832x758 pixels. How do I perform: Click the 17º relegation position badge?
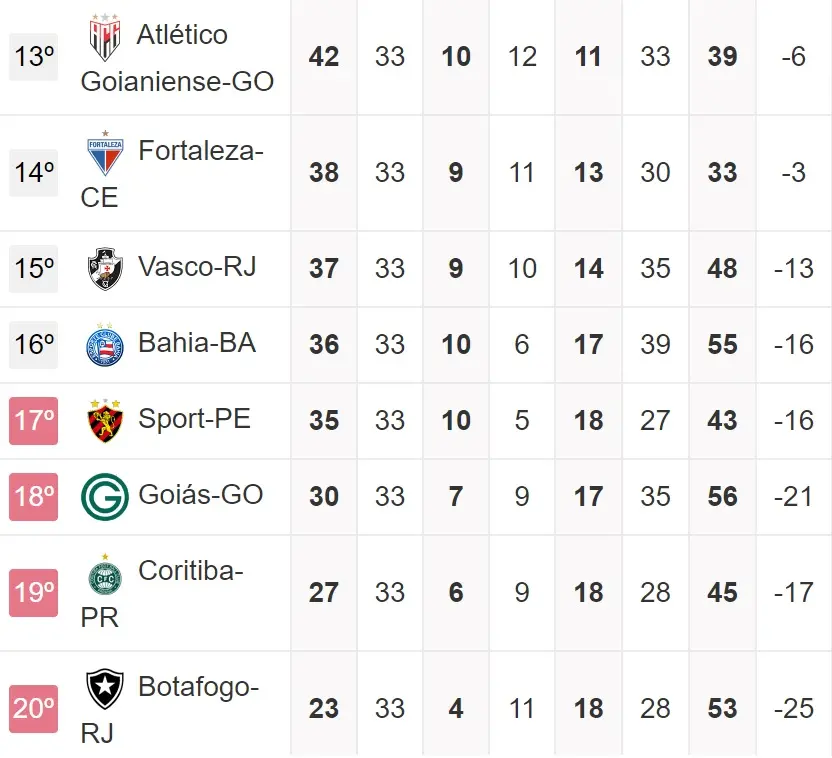tap(34, 420)
